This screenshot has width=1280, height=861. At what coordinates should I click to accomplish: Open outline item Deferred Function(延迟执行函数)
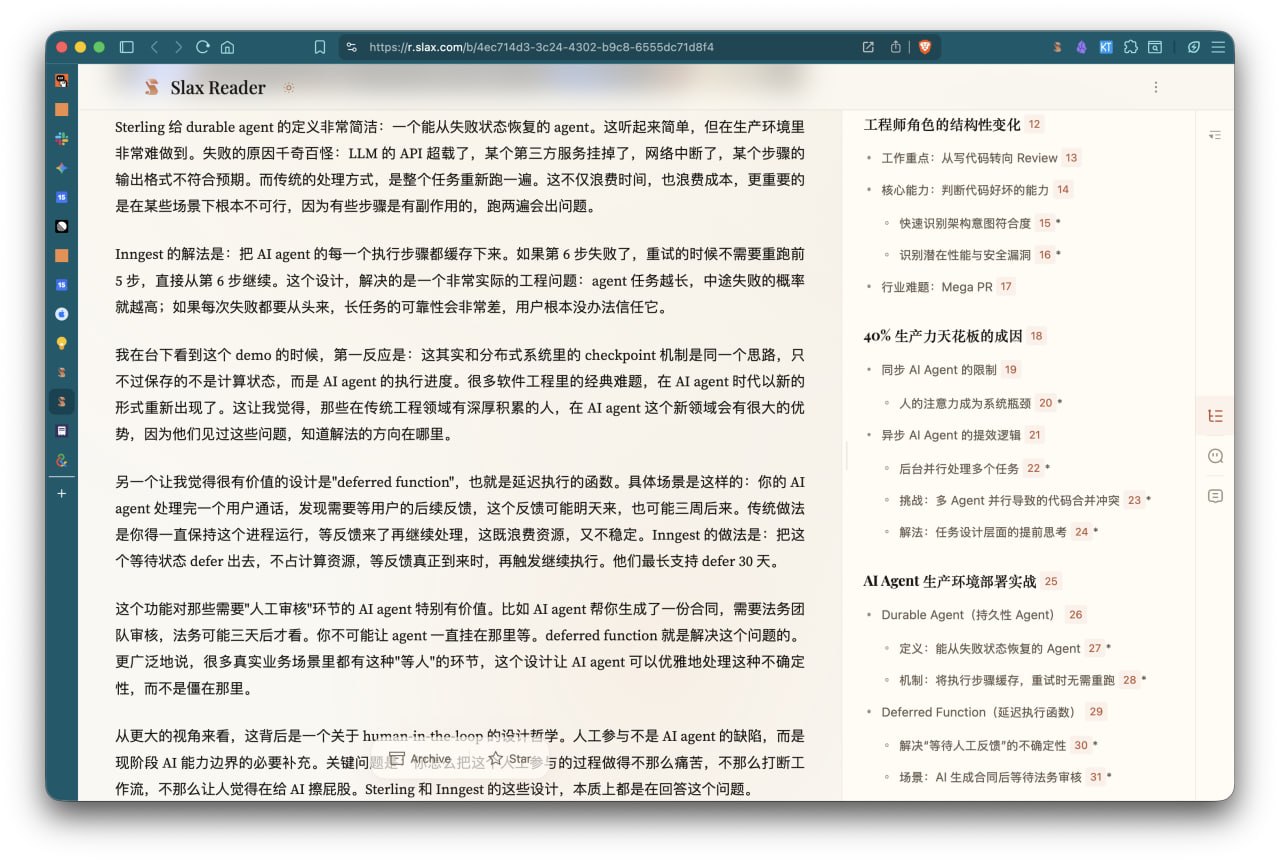978,712
